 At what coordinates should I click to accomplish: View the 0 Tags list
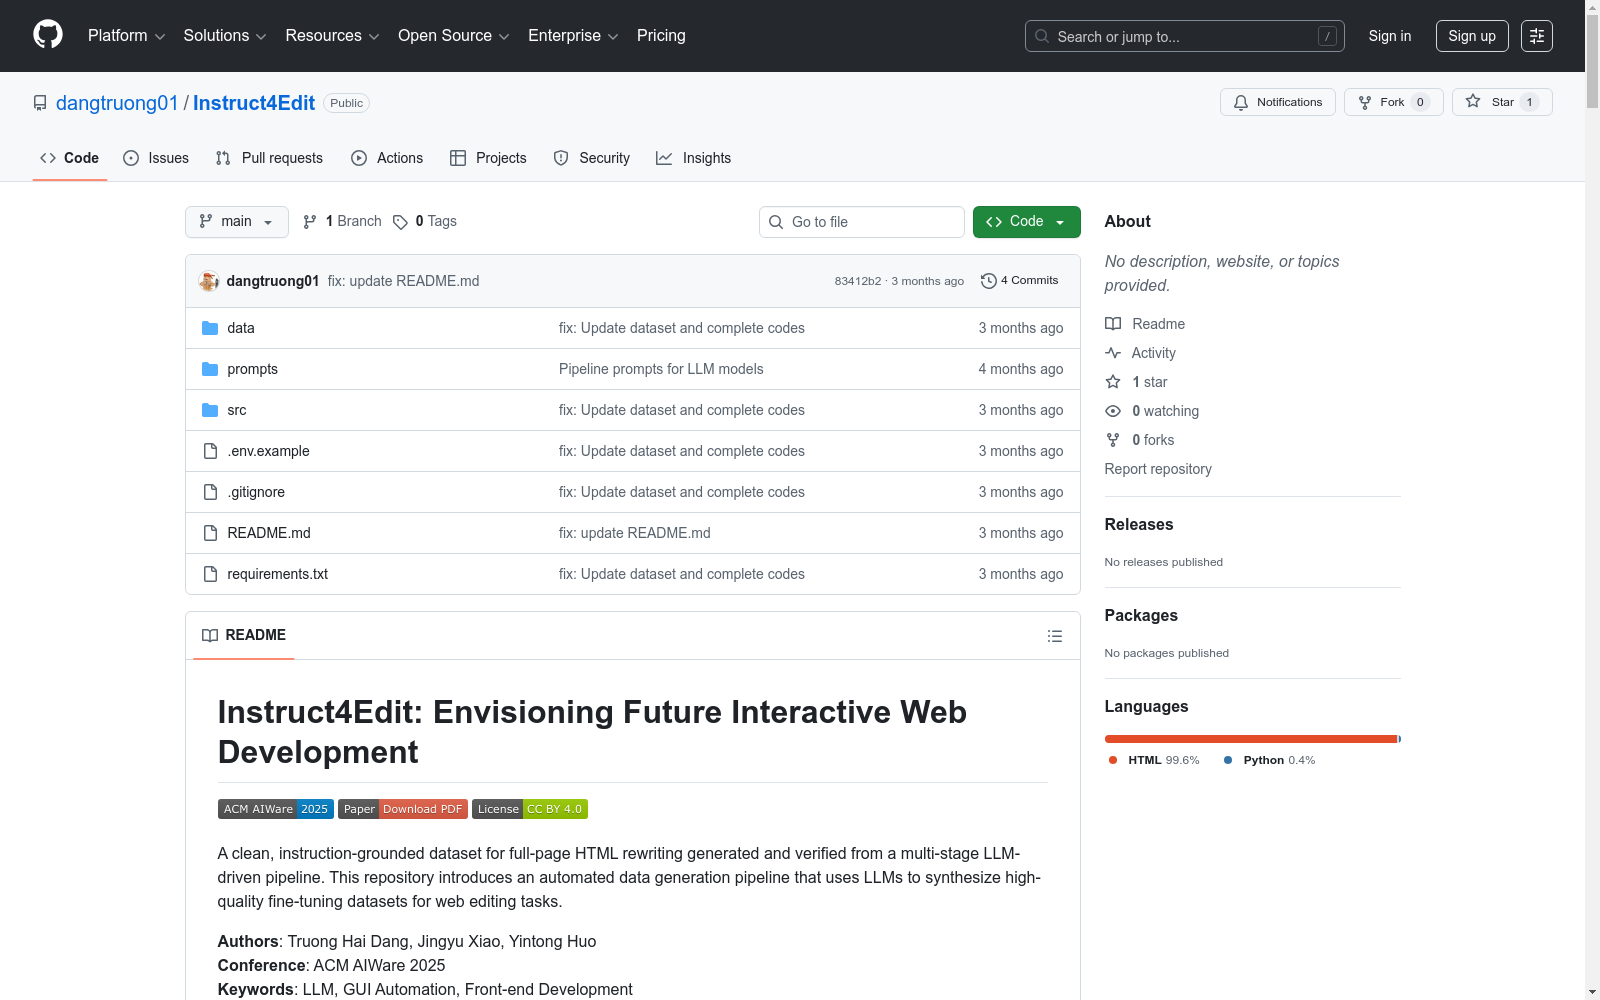(x=425, y=221)
